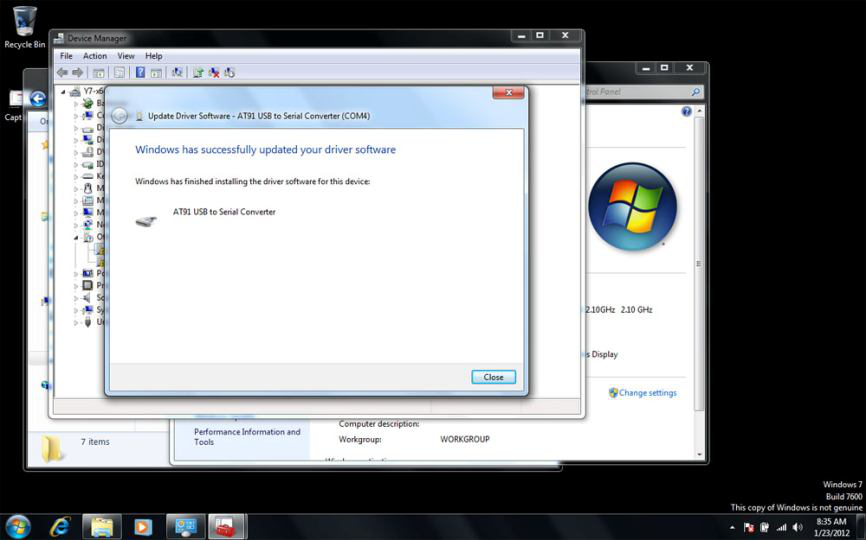The height and width of the screenshot is (540, 866).
Task: Expand the Keyboards tree node
Action: [75, 176]
